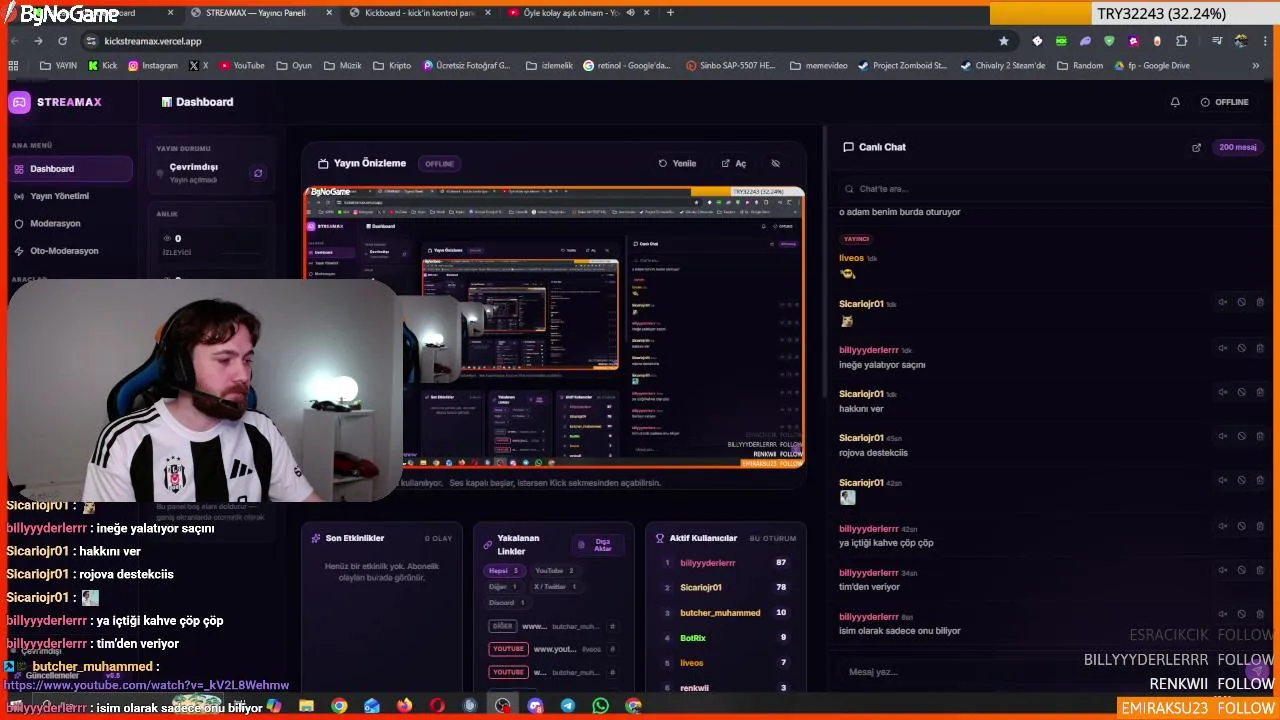
Task: Refresh the Yayın Durumu status card
Action: point(258,173)
